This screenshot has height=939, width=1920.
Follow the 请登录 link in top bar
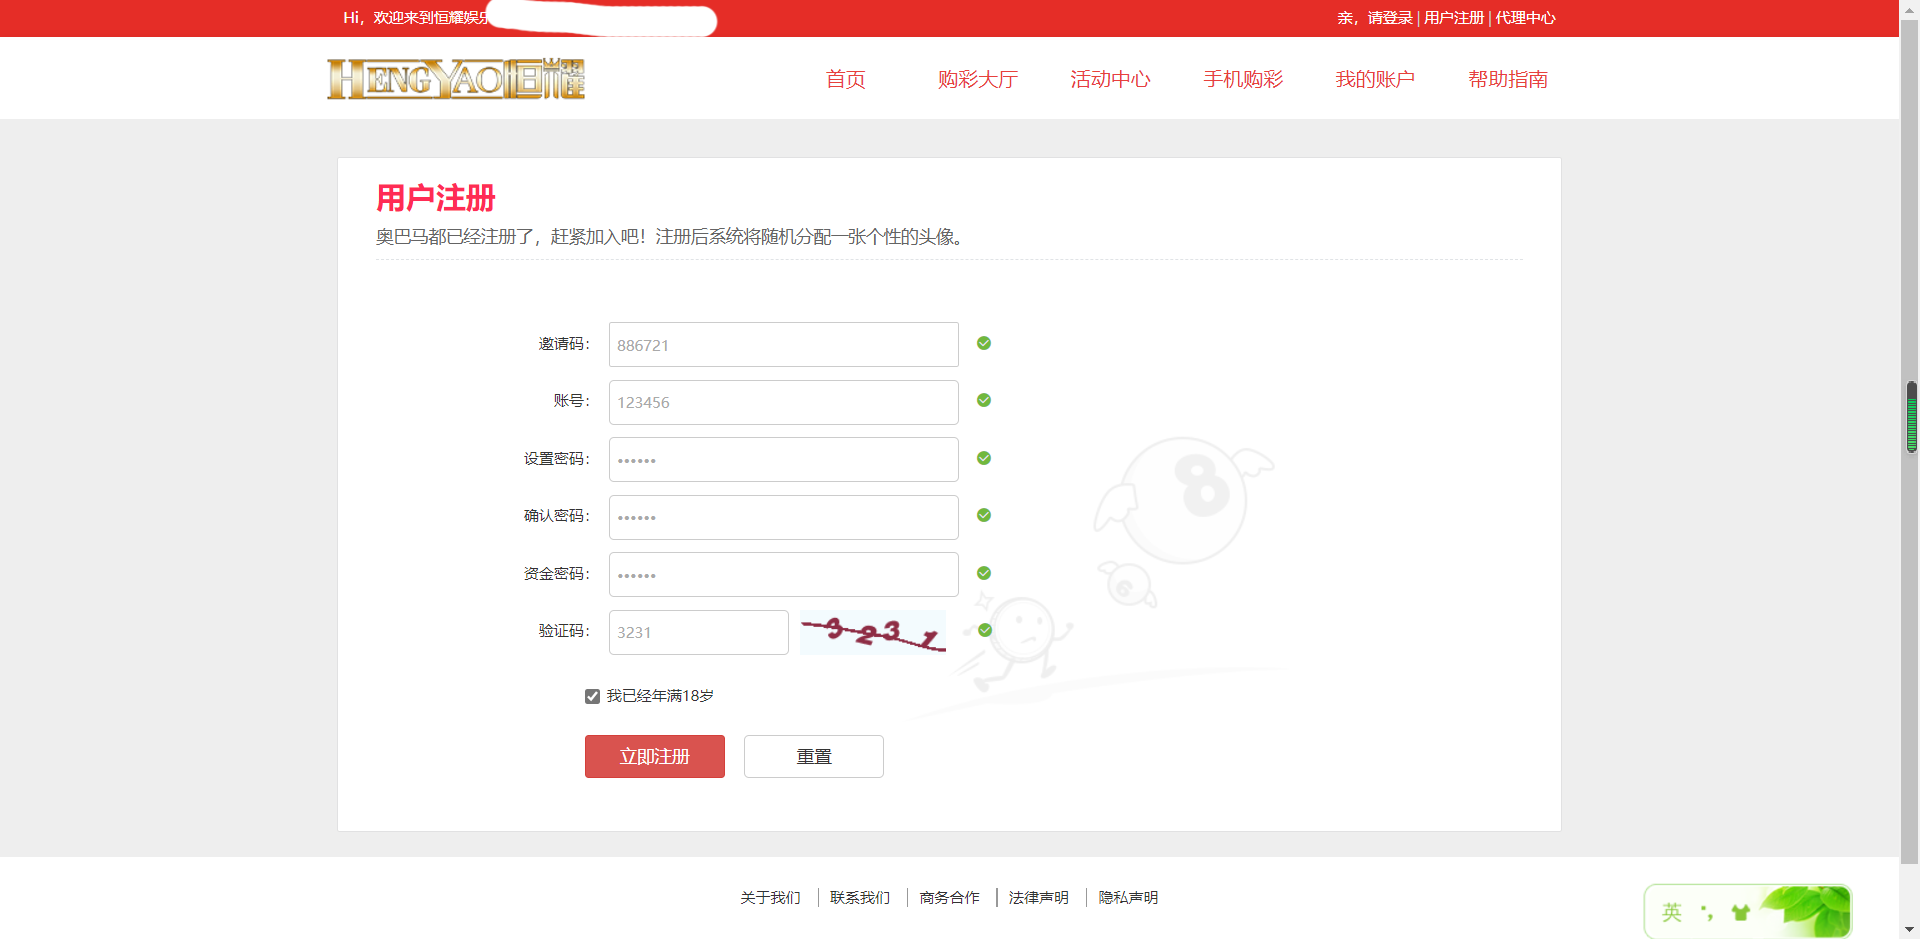click(1390, 18)
